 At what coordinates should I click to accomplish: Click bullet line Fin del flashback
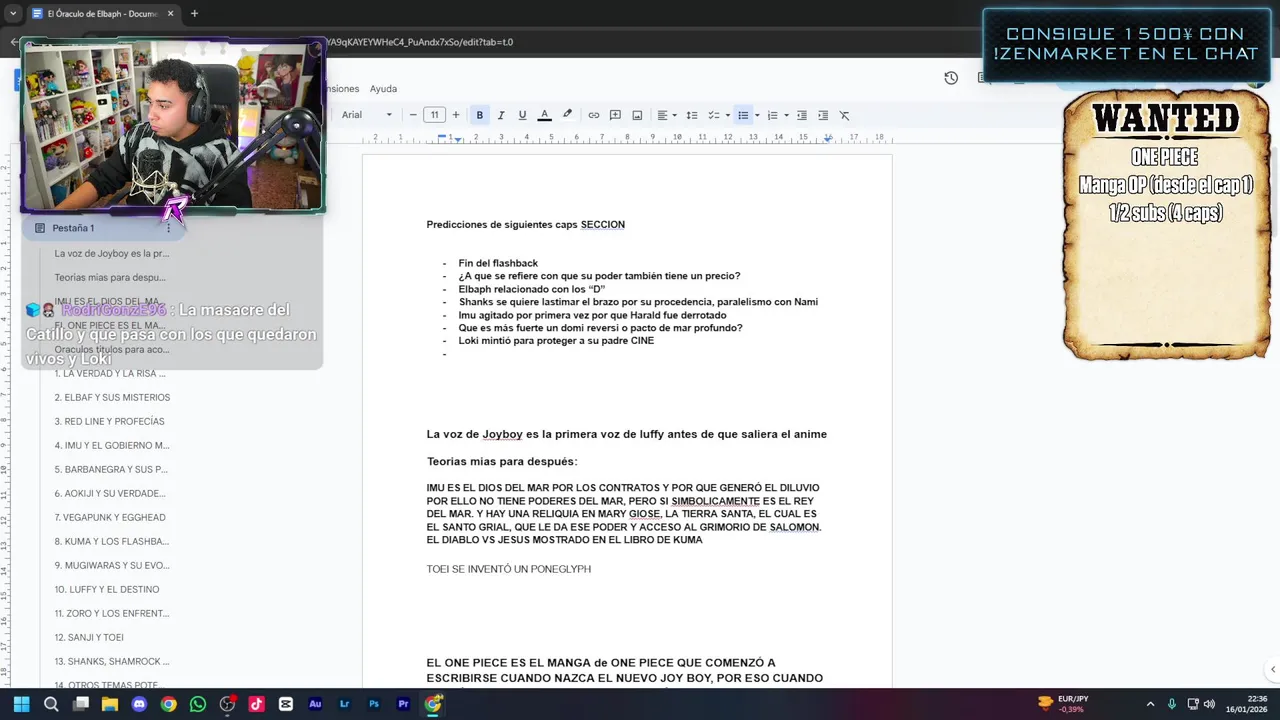[x=498, y=263]
